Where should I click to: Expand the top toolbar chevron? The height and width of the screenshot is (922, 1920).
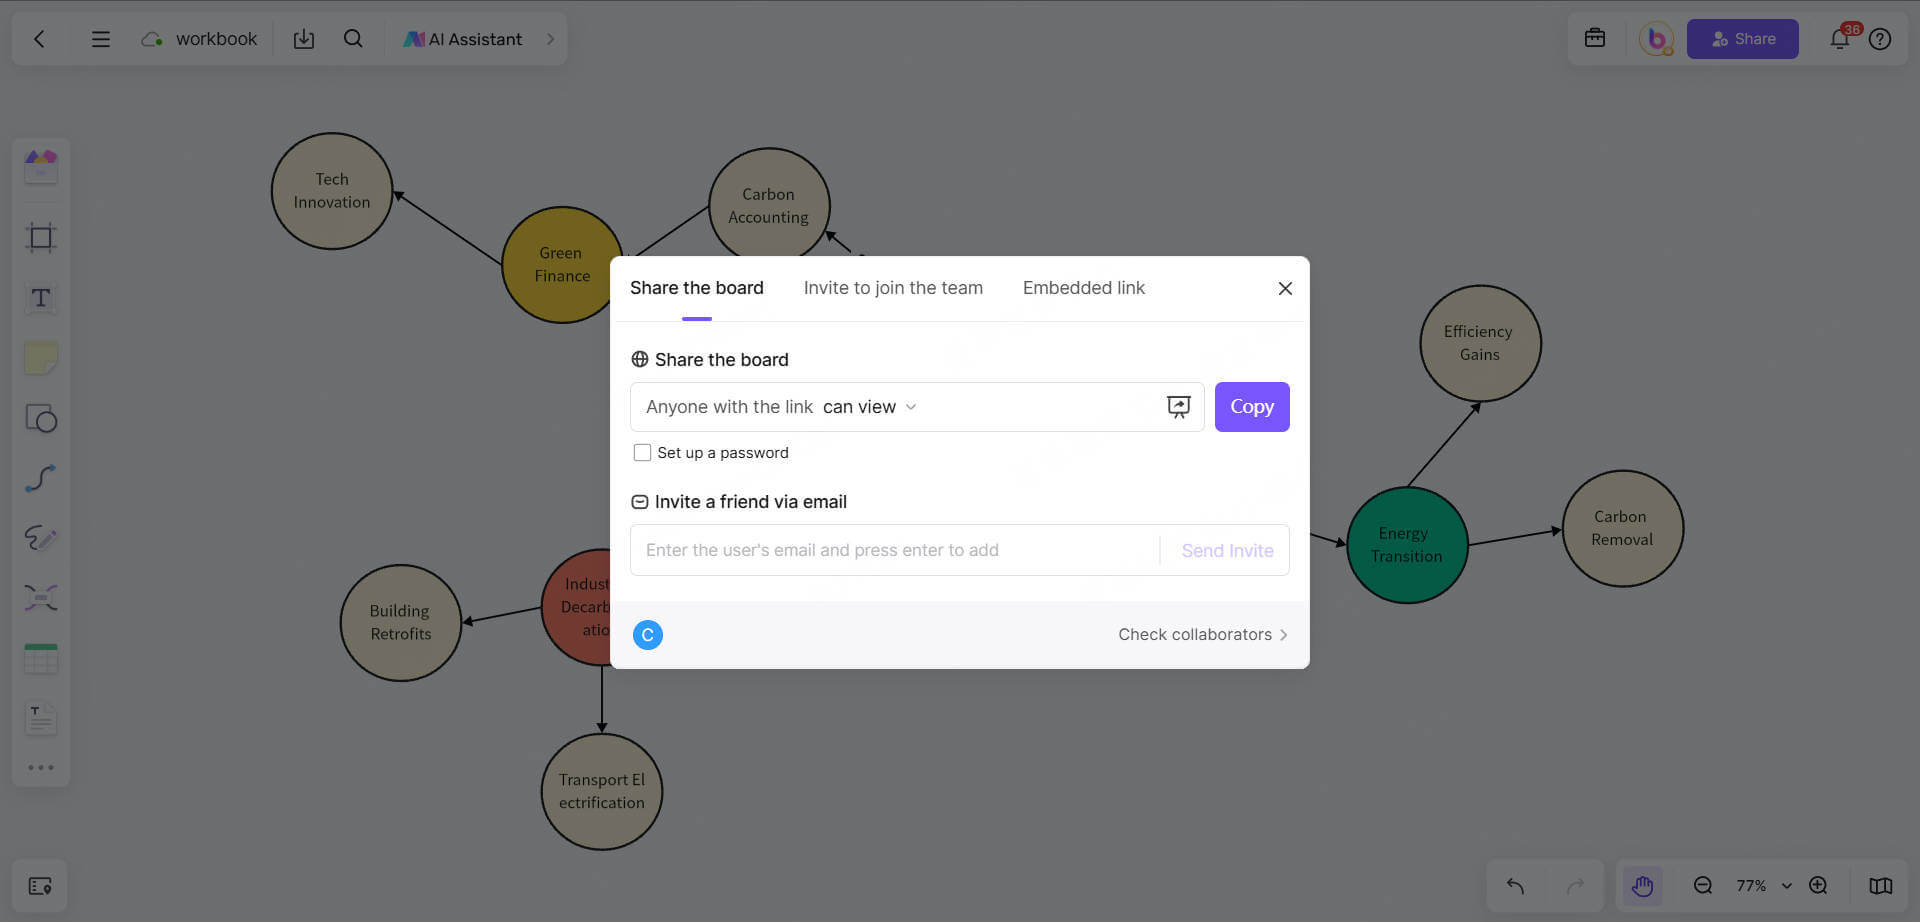point(550,39)
